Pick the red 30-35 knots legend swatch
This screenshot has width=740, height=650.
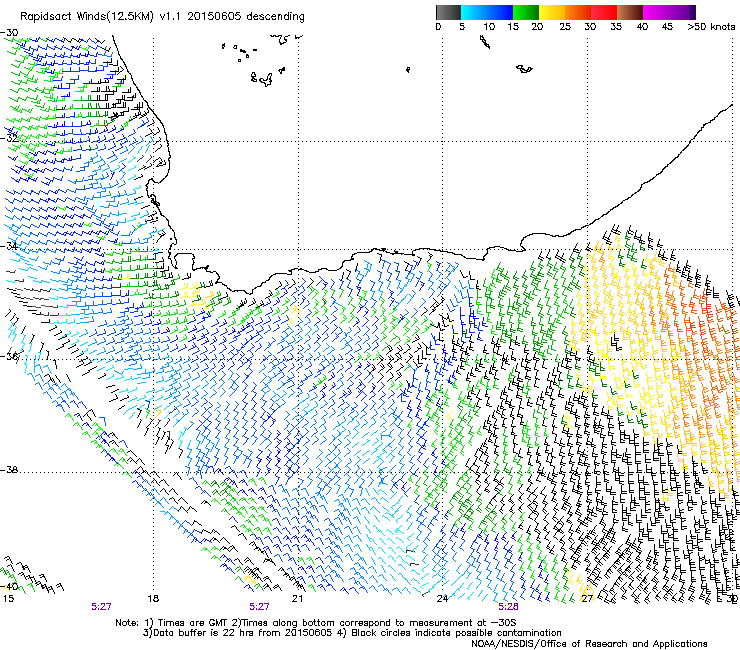coord(604,12)
